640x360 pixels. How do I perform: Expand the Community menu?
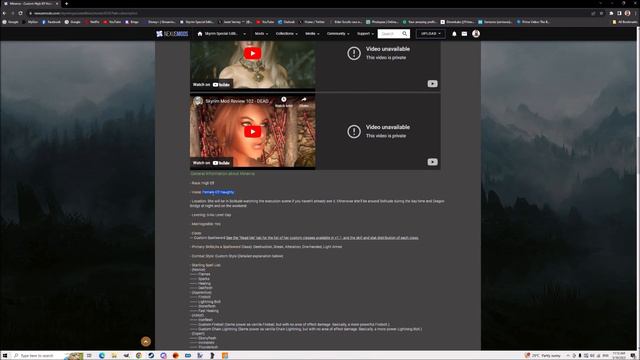(338, 34)
